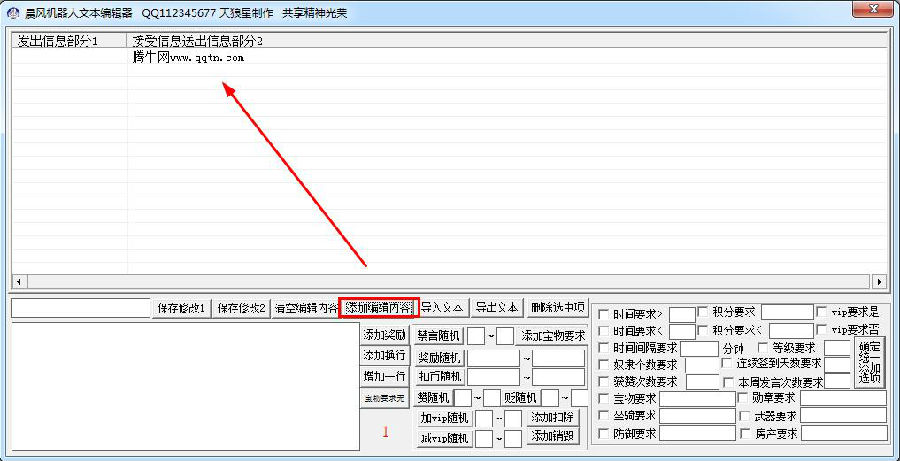Viewport: 900px width, 461px height.
Task: Click the app icon in the title bar
Action: coord(13,13)
